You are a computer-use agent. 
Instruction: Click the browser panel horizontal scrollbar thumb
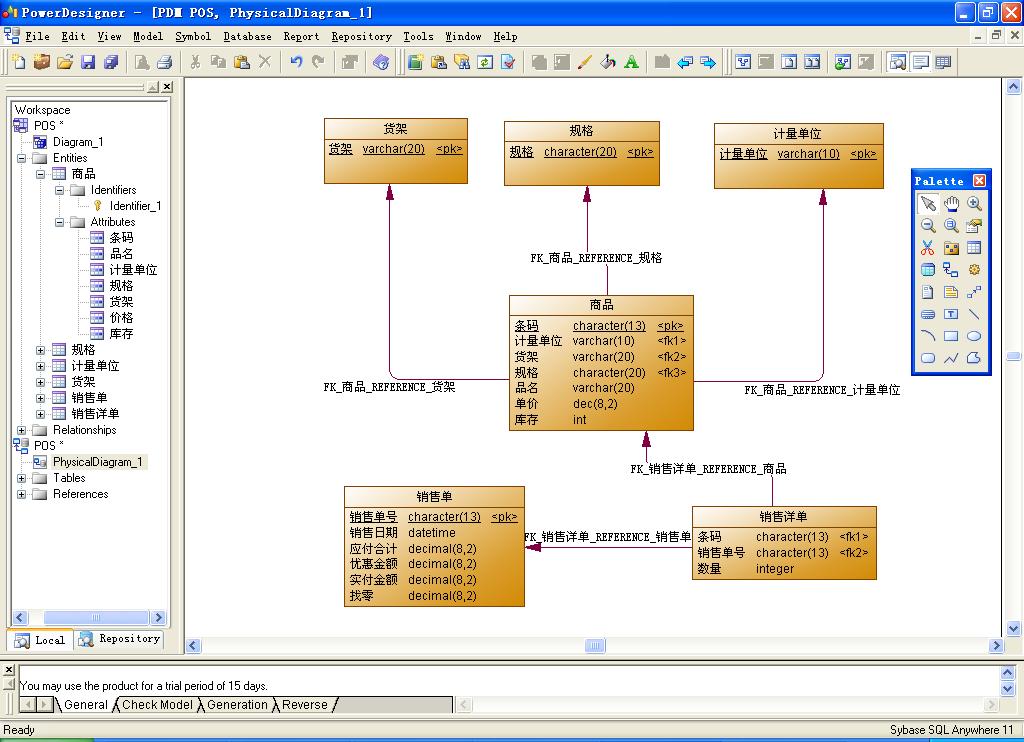(96, 617)
